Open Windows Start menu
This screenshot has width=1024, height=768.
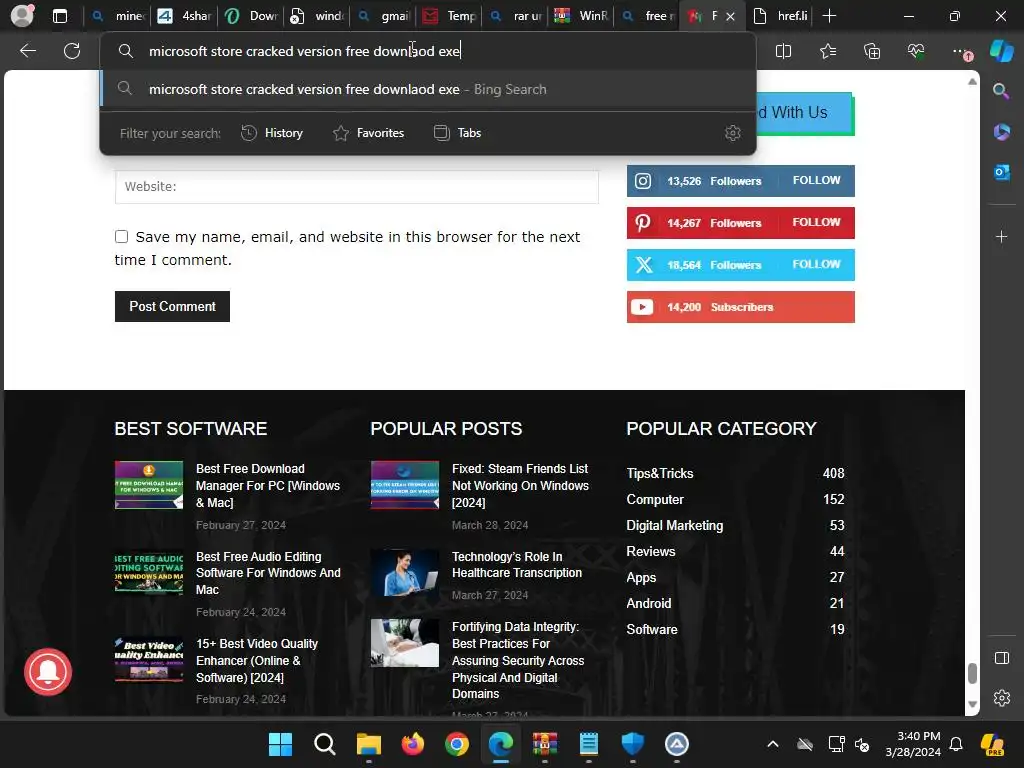tap(281, 744)
